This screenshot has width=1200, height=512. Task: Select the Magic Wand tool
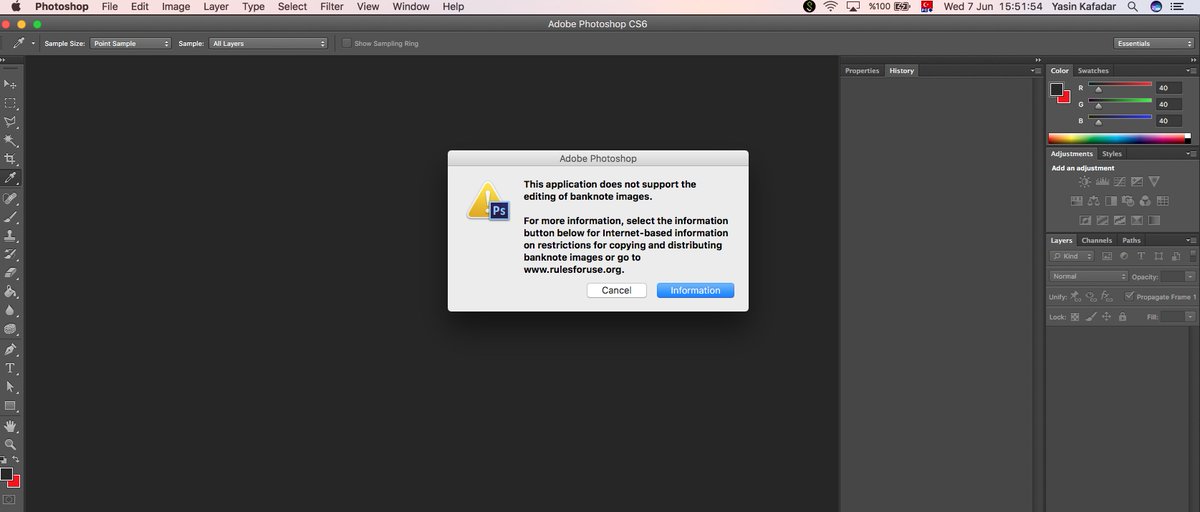10,141
